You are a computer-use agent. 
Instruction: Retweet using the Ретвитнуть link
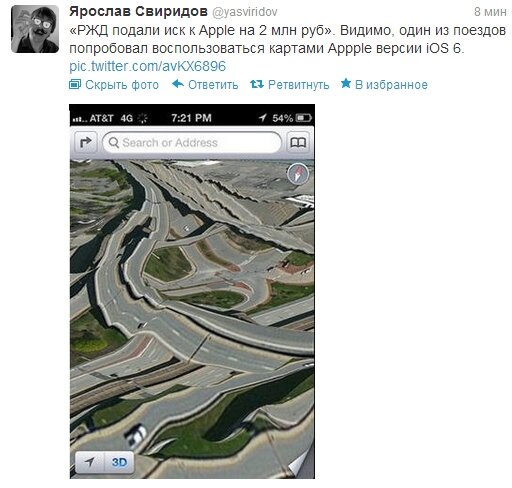click(298, 85)
